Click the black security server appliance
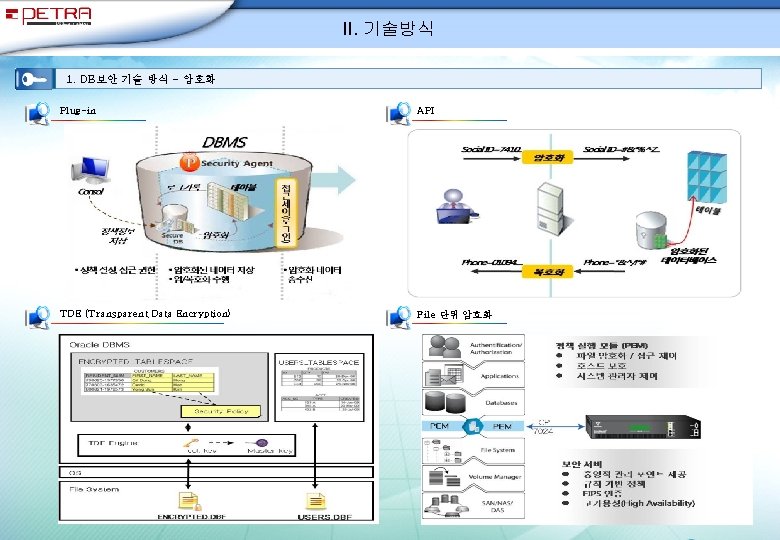This screenshot has width=780, height=540. [643, 427]
